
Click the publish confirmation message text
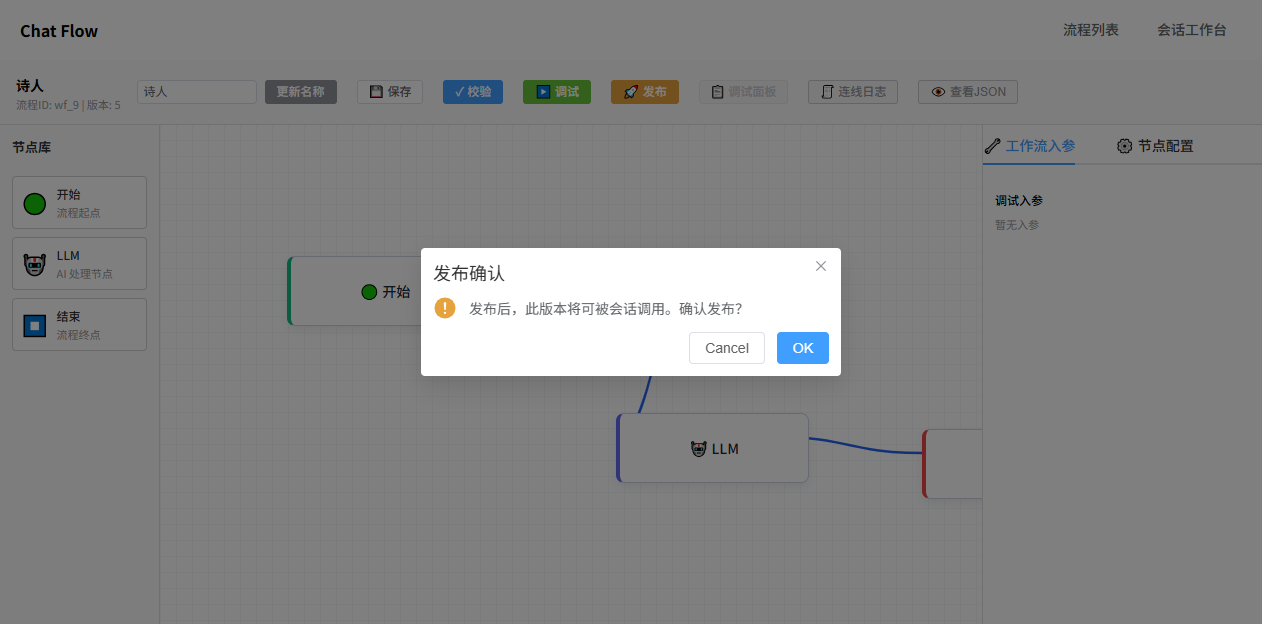606,308
